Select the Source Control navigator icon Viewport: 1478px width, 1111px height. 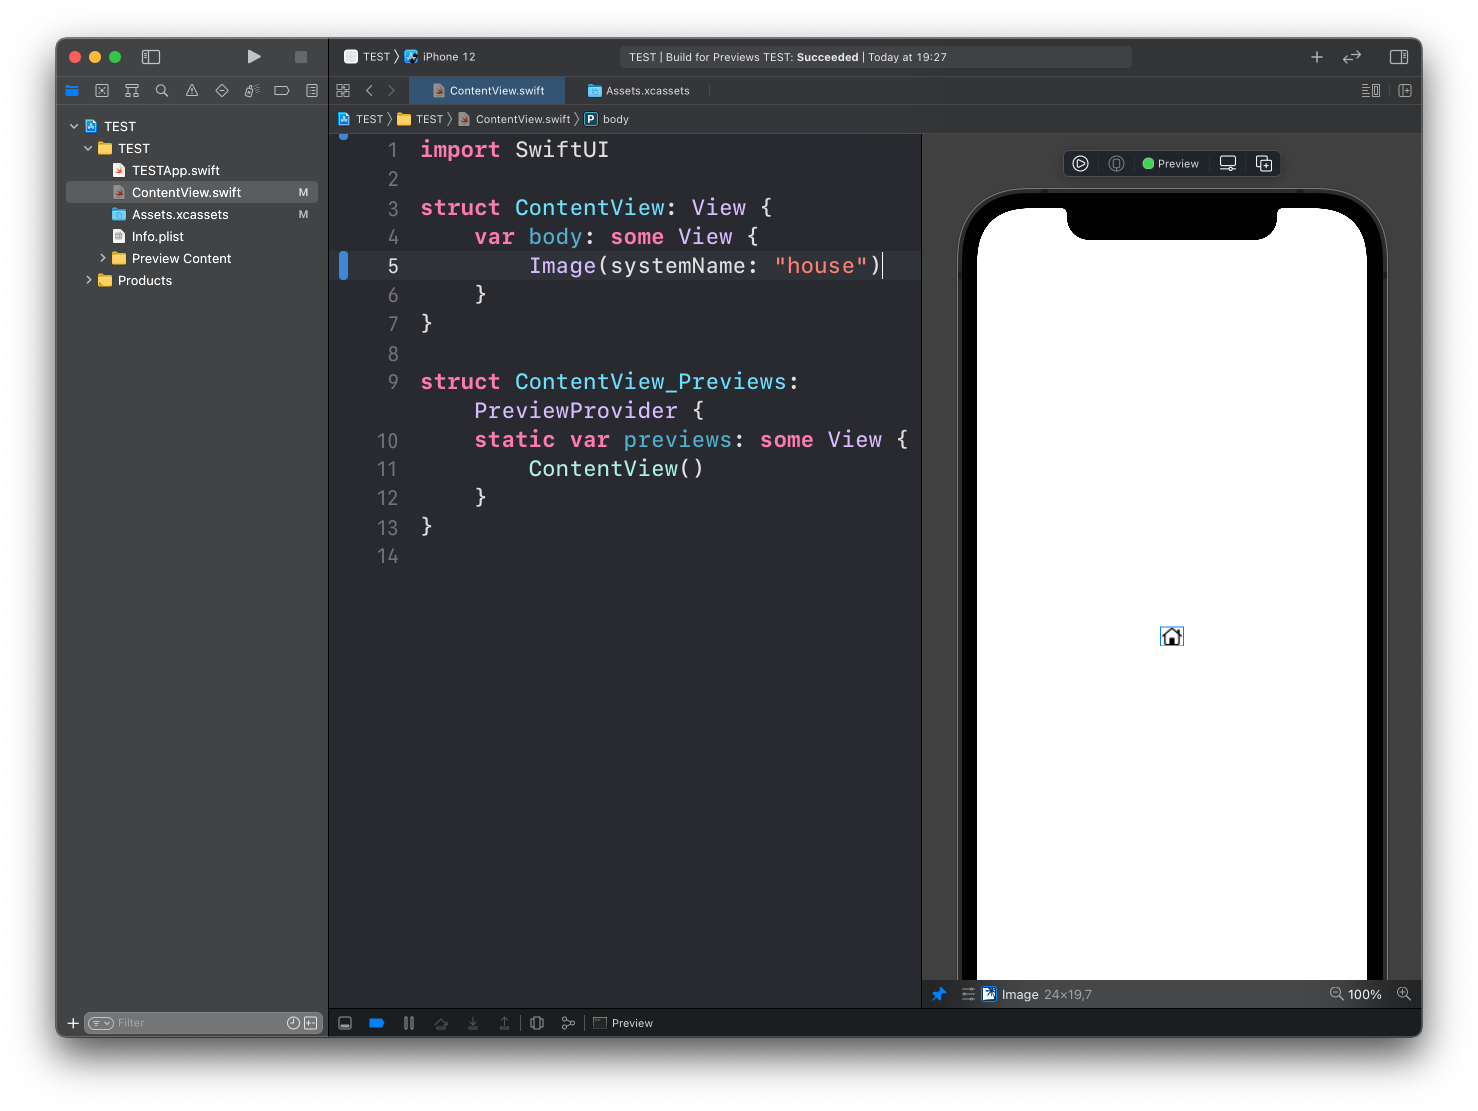click(x=102, y=90)
